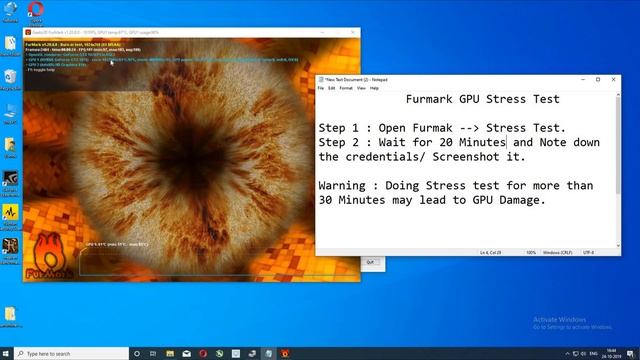Maximize the Notepad window
The height and width of the screenshot is (360, 640).
pos(598,80)
